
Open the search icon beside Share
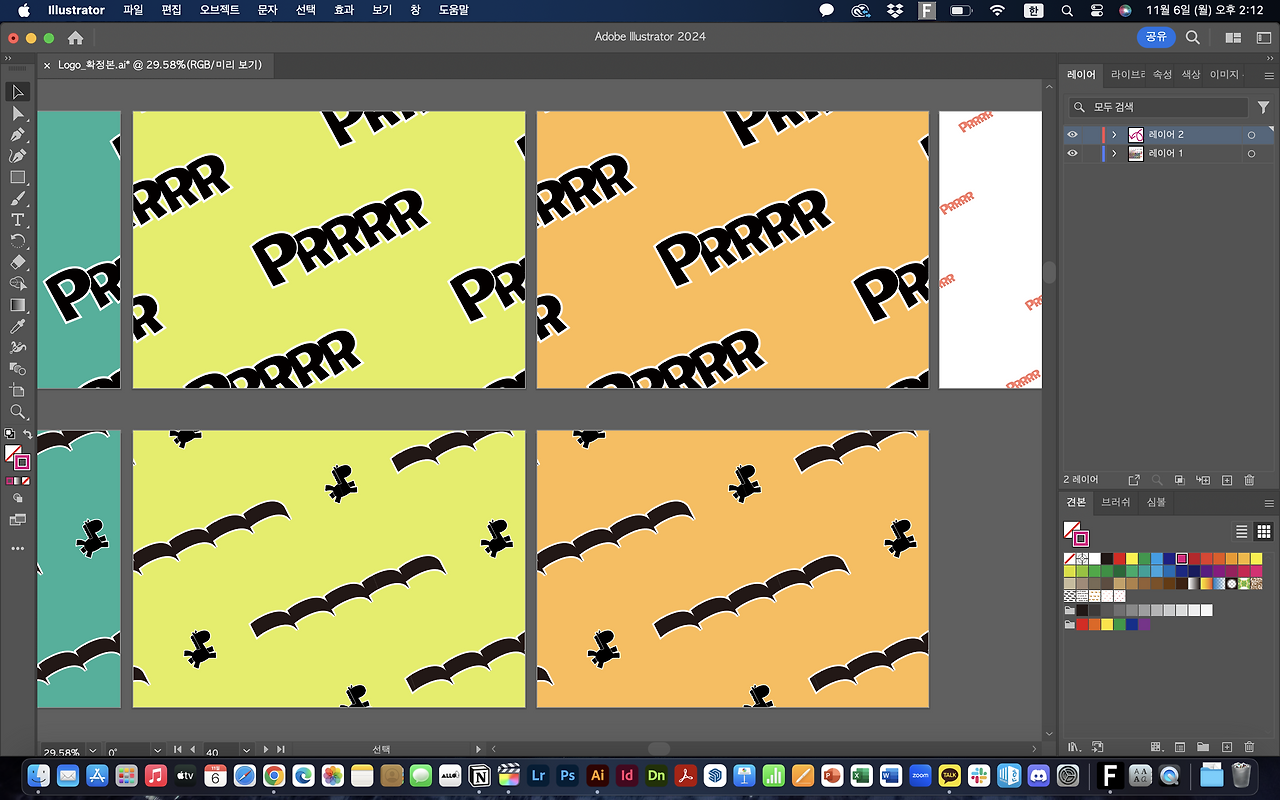[1193, 37]
